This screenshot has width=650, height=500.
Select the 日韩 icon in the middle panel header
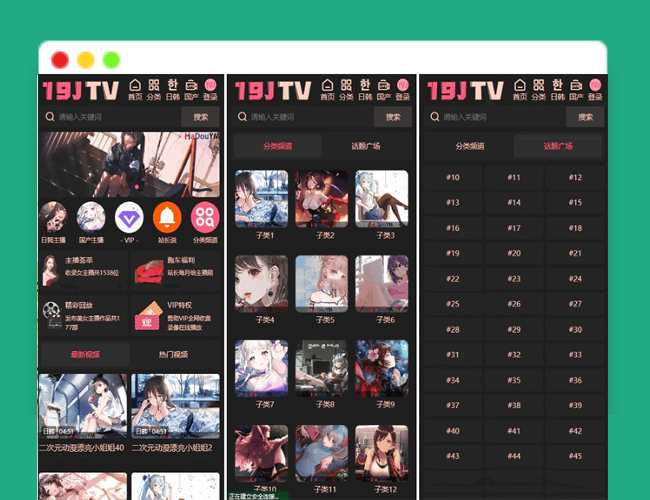pos(365,90)
